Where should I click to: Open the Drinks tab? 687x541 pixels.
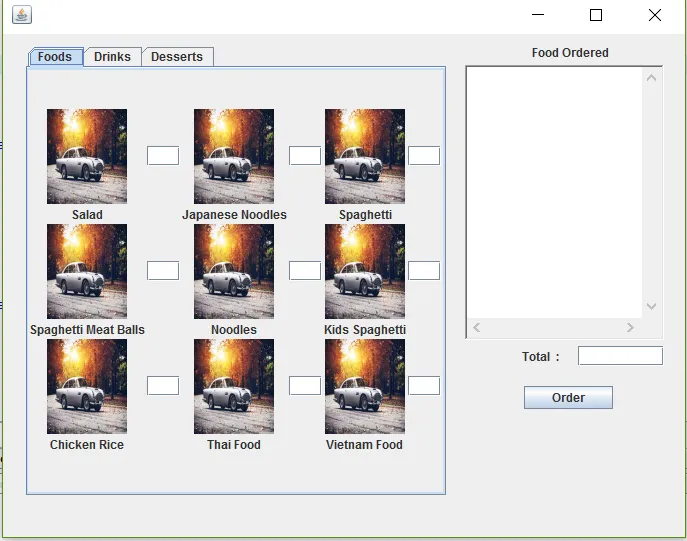(112, 57)
